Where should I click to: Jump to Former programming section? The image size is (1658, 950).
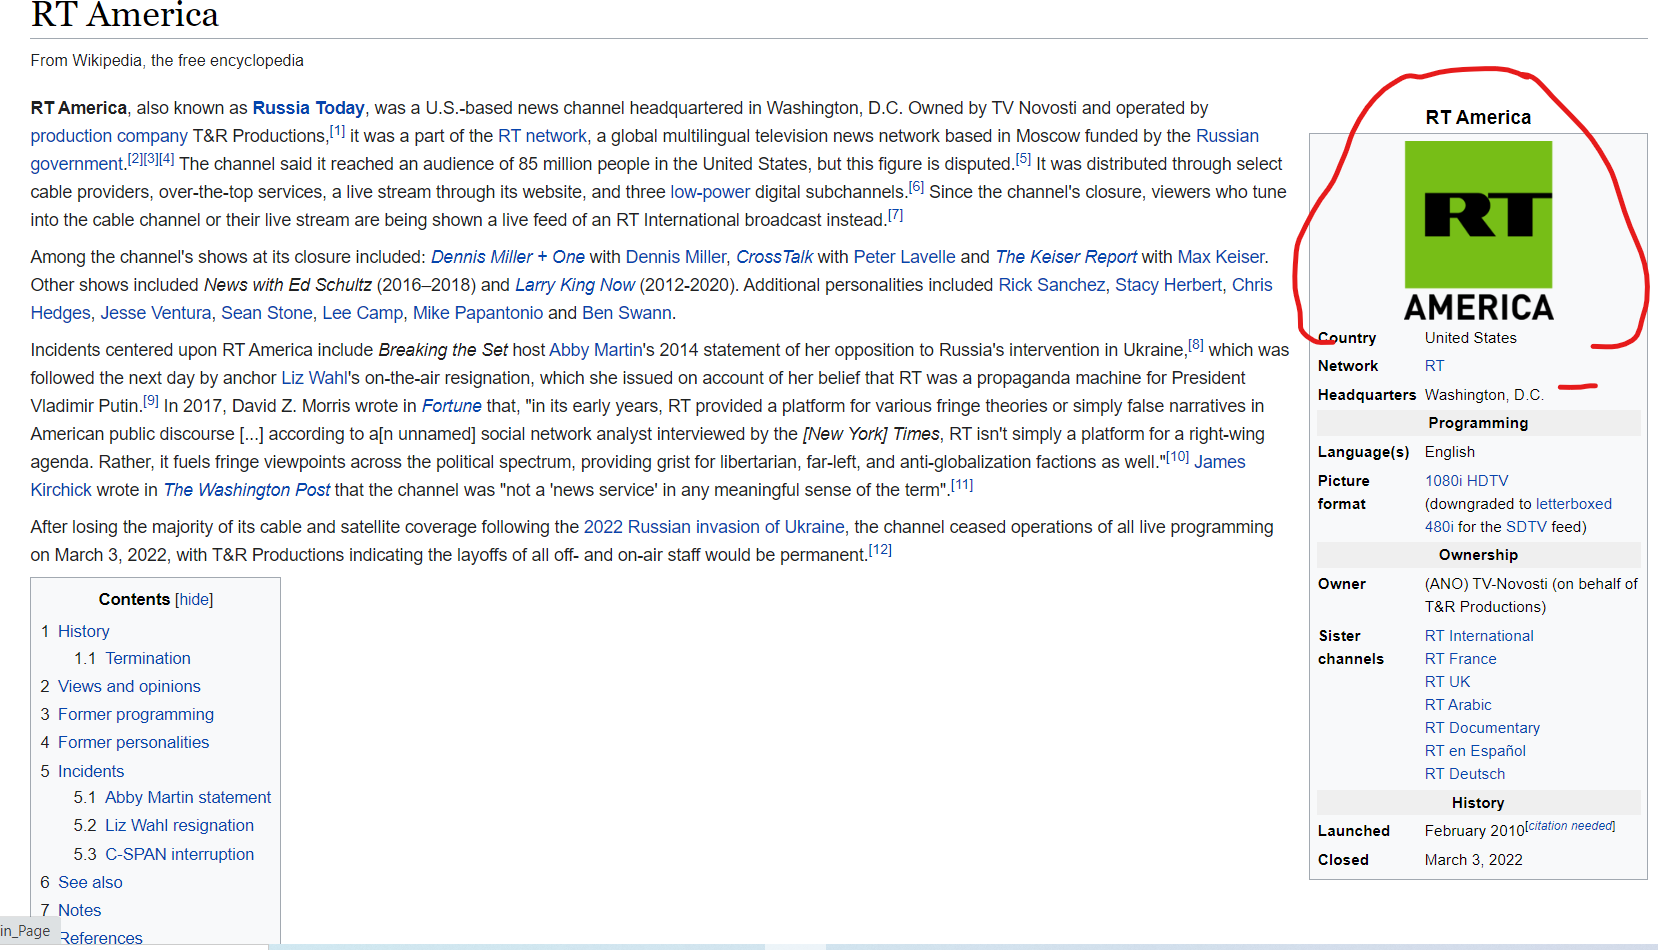[x=136, y=714]
